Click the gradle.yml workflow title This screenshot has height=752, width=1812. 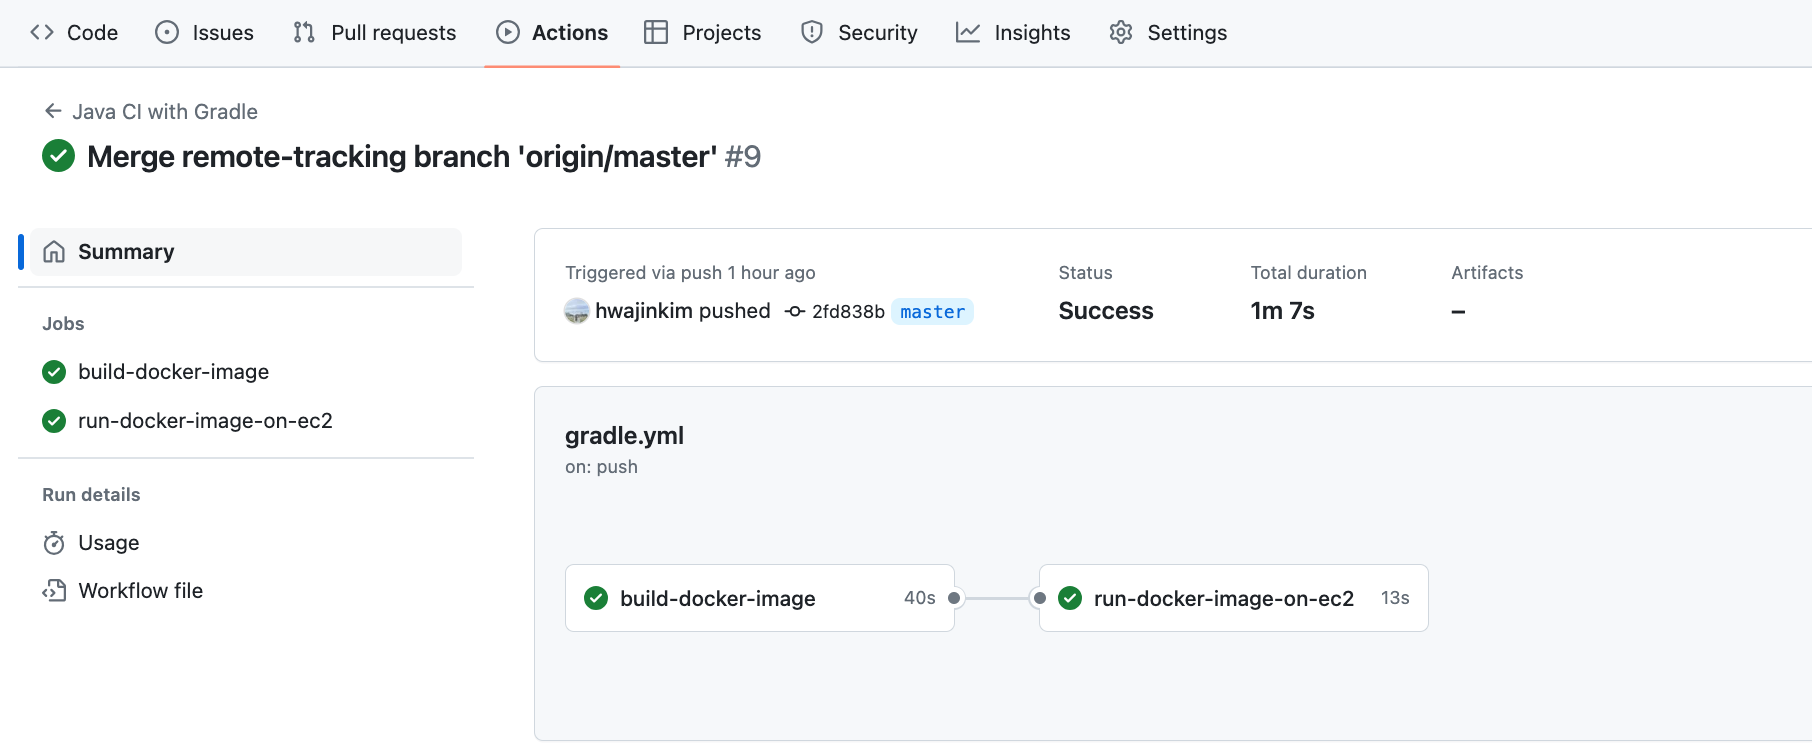(x=624, y=436)
